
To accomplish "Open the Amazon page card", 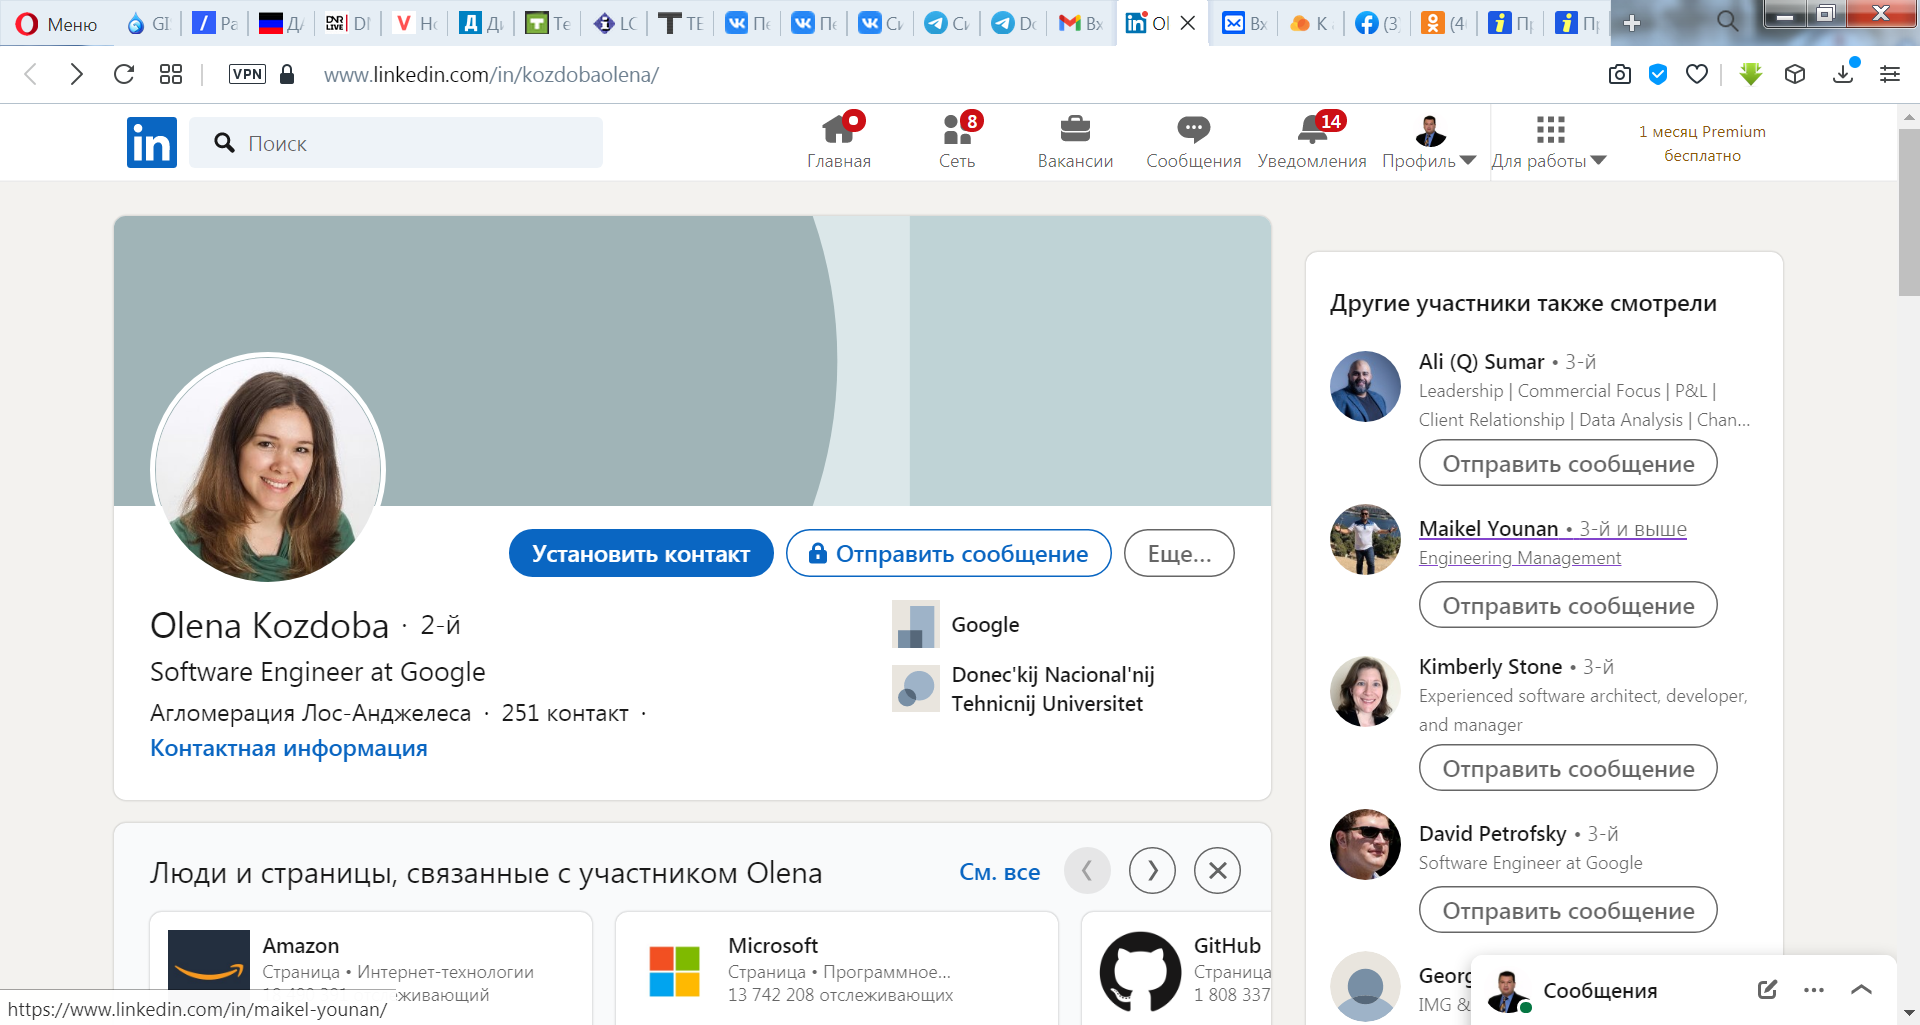I will [370, 967].
